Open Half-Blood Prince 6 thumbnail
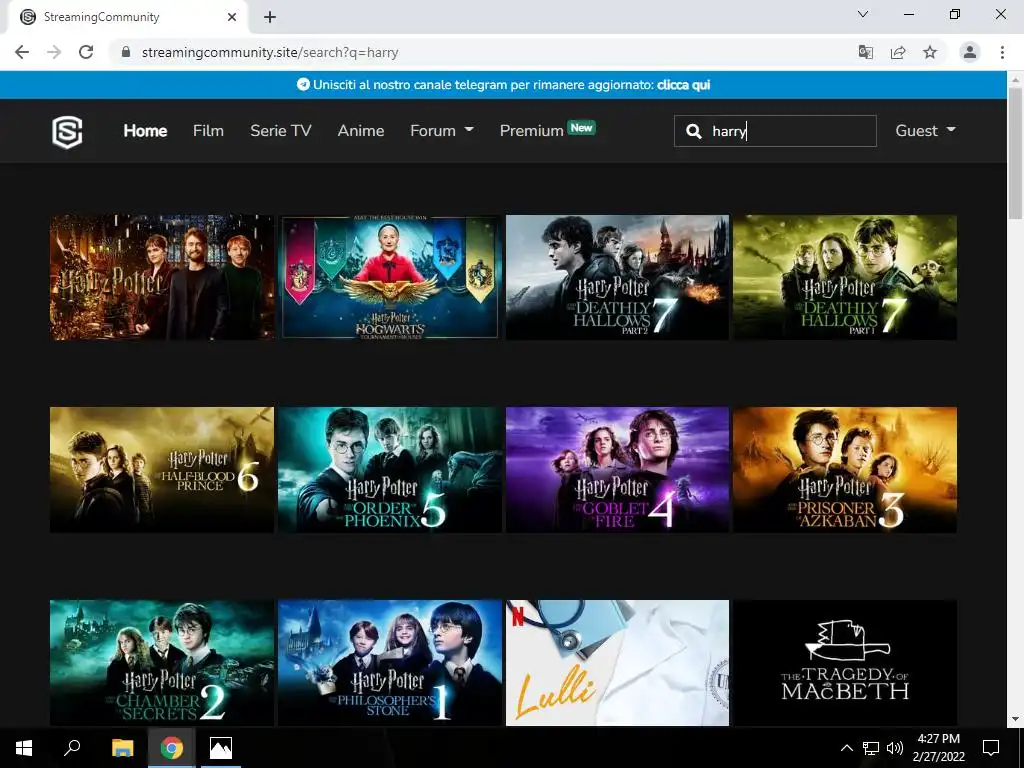Image resolution: width=1024 pixels, height=768 pixels. pyautogui.click(x=162, y=470)
